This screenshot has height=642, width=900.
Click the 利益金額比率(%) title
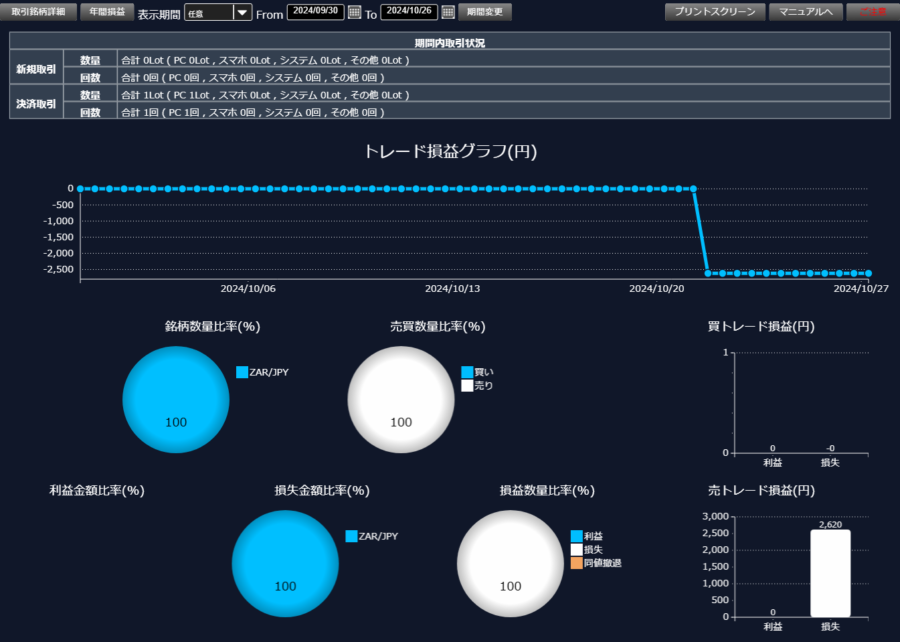[x=97, y=491]
